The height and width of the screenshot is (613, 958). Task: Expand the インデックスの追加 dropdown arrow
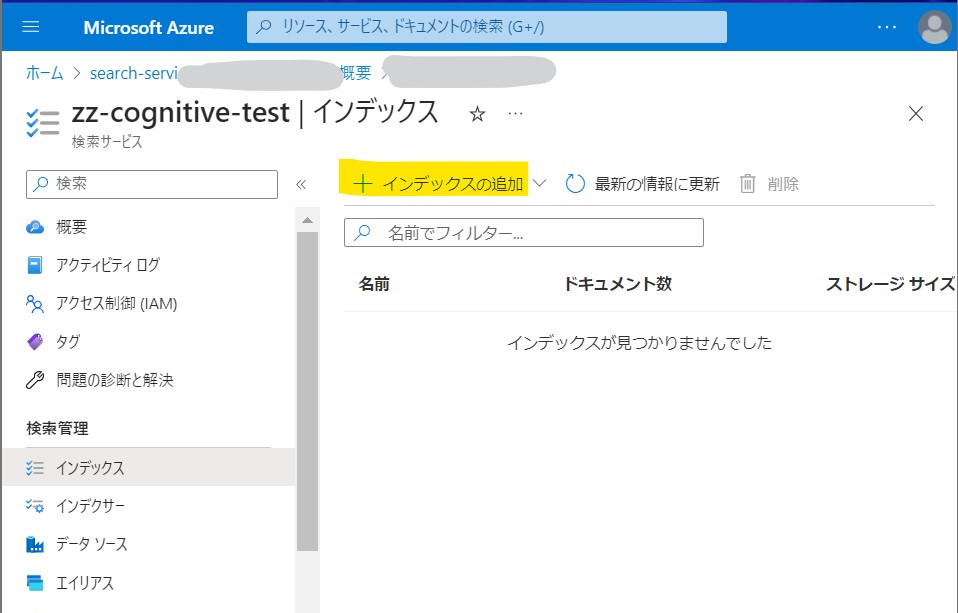pos(539,183)
